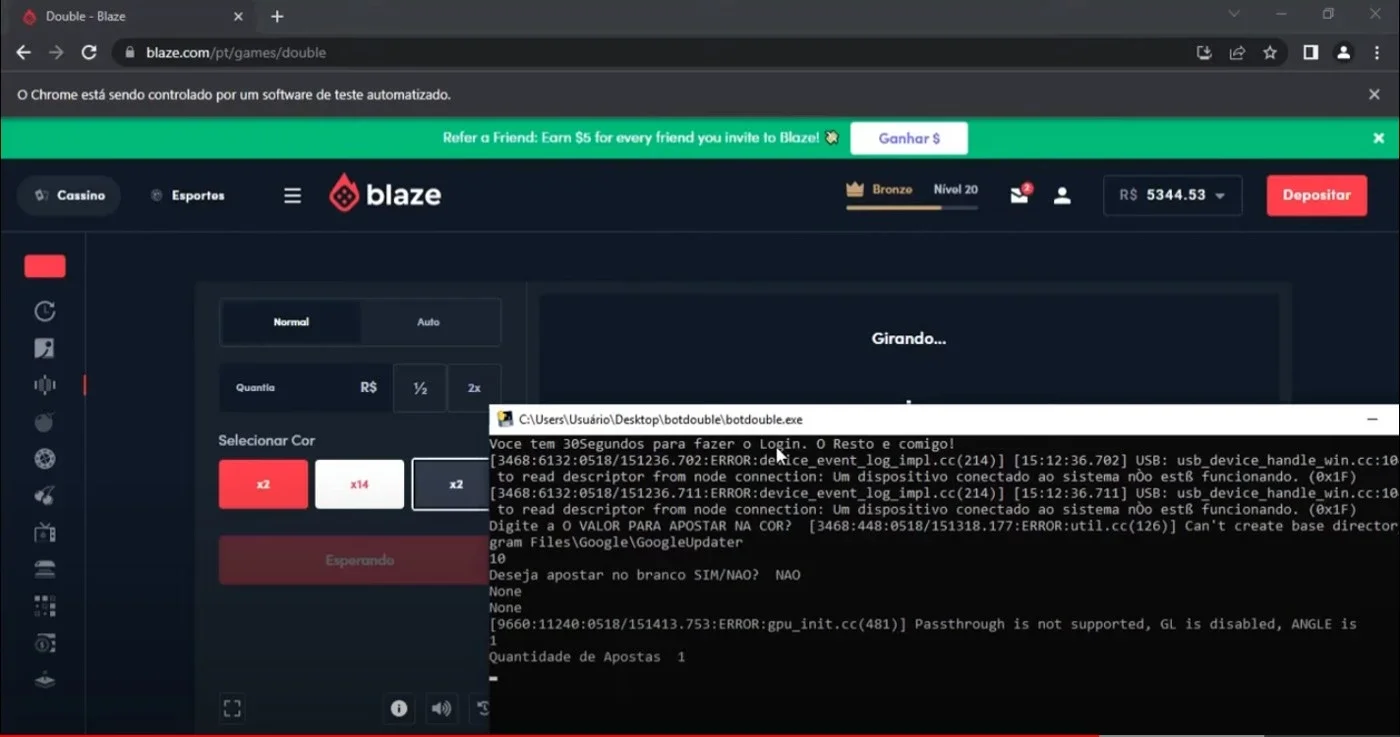Click the Quantia amount input field

point(305,388)
